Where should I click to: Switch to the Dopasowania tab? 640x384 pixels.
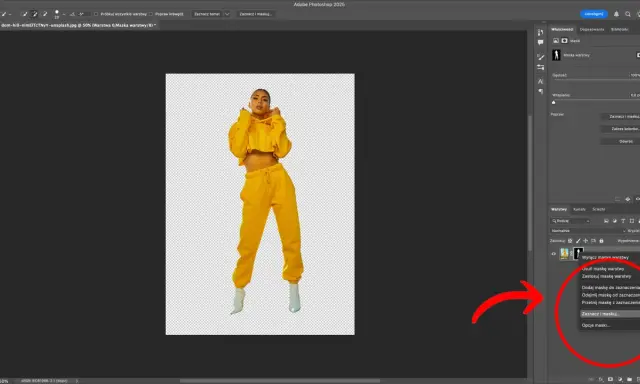point(592,29)
